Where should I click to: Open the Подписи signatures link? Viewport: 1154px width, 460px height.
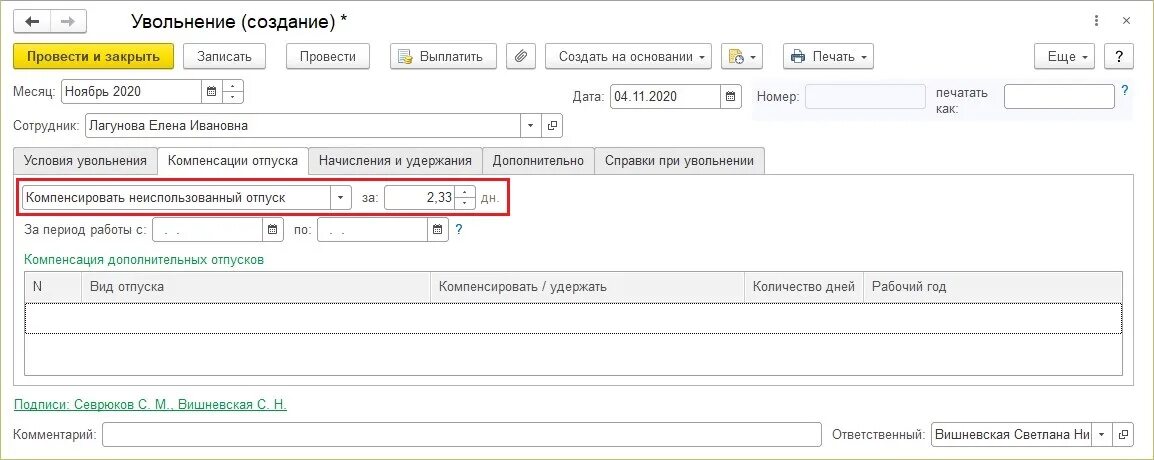coord(150,404)
